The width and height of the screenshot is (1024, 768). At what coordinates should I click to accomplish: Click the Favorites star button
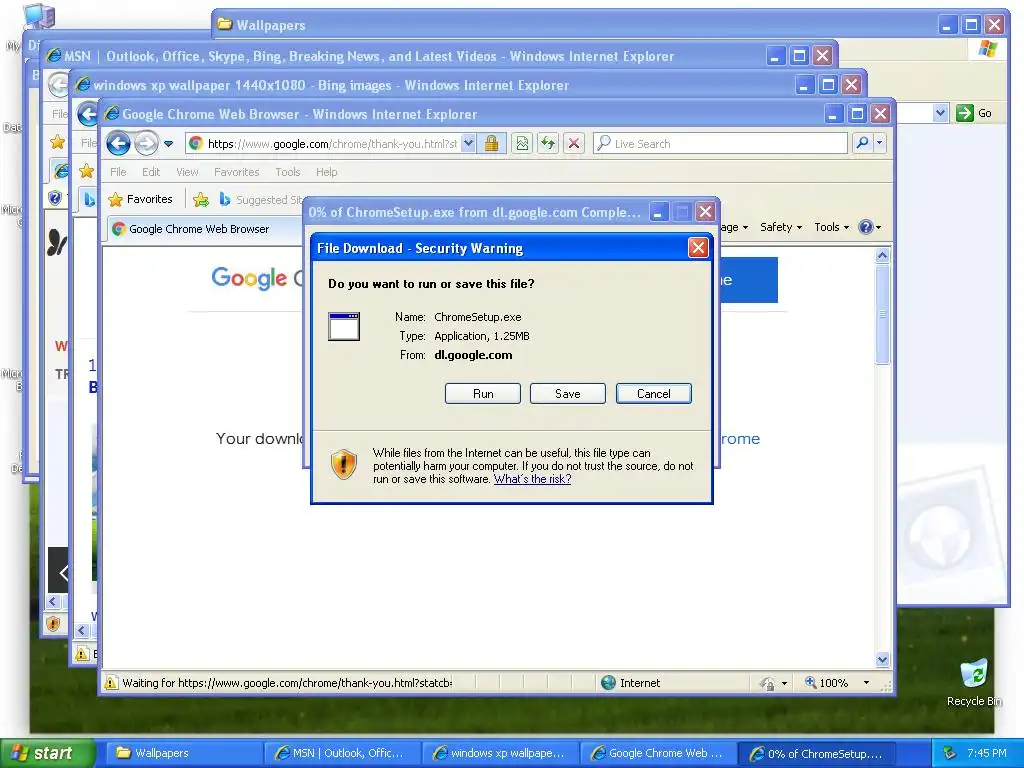tap(140, 199)
